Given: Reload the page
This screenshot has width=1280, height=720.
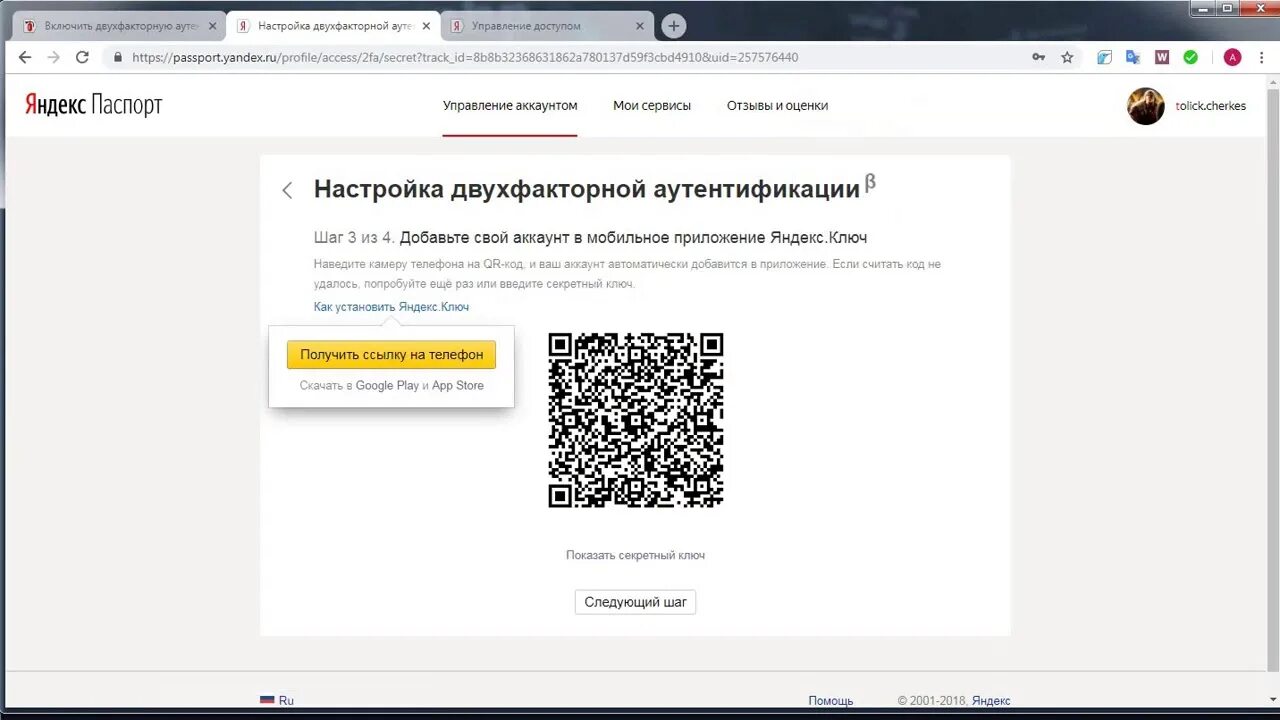Looking at the screenshot, I should [x=82, y=57].
